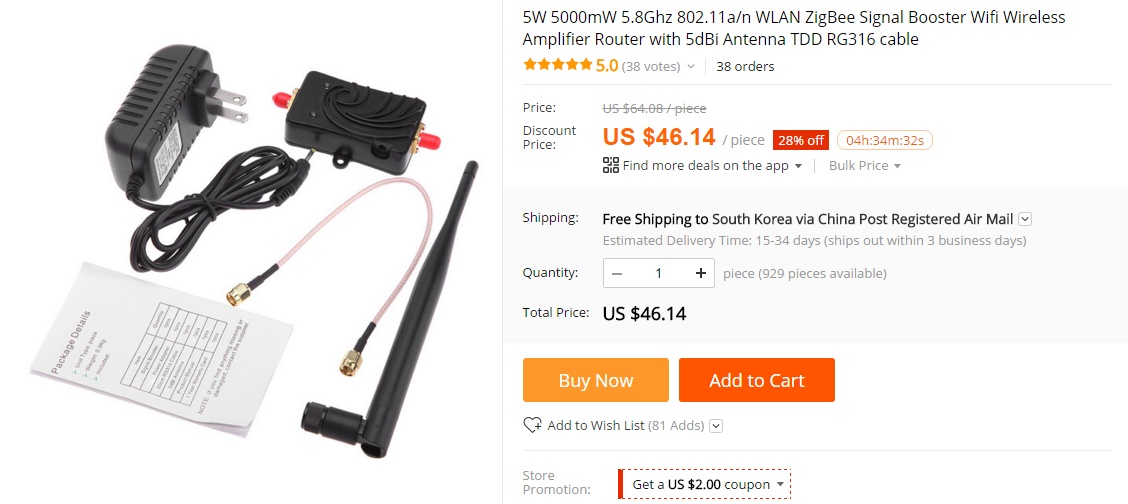Click the product title text
The width and height of the screenshot is (1128, 504).
click(793, 28)
